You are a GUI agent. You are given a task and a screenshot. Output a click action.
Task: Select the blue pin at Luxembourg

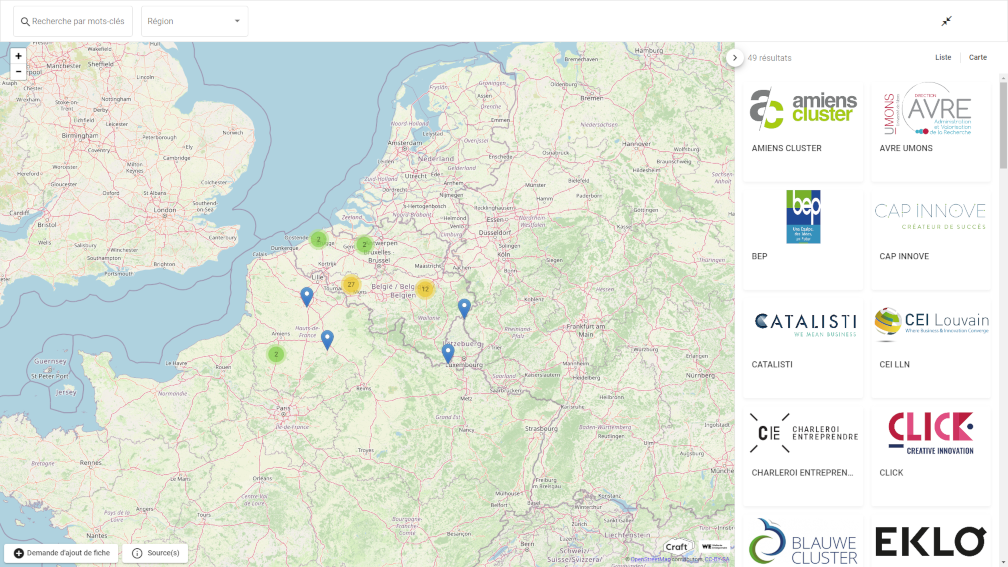(448, 353)
